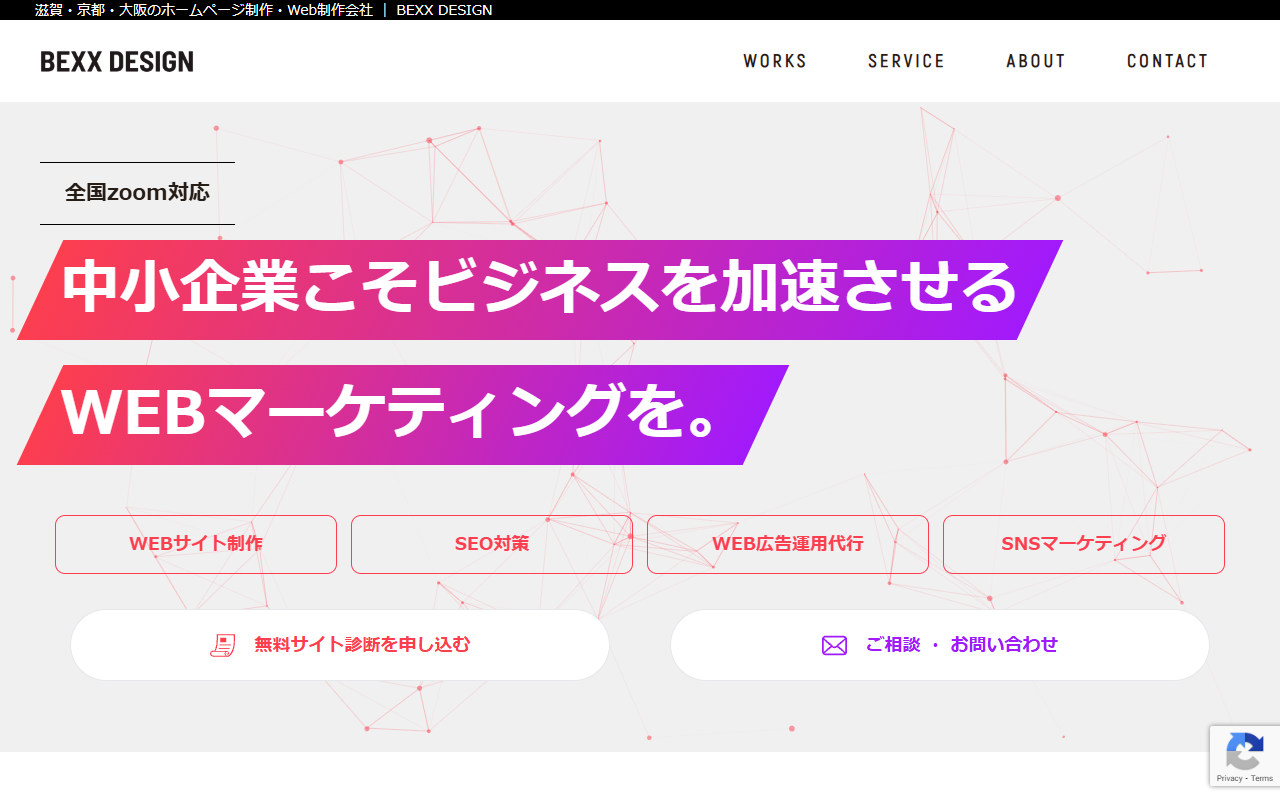Select the WEB広告運用代行 service button

[x=787, y=544]
